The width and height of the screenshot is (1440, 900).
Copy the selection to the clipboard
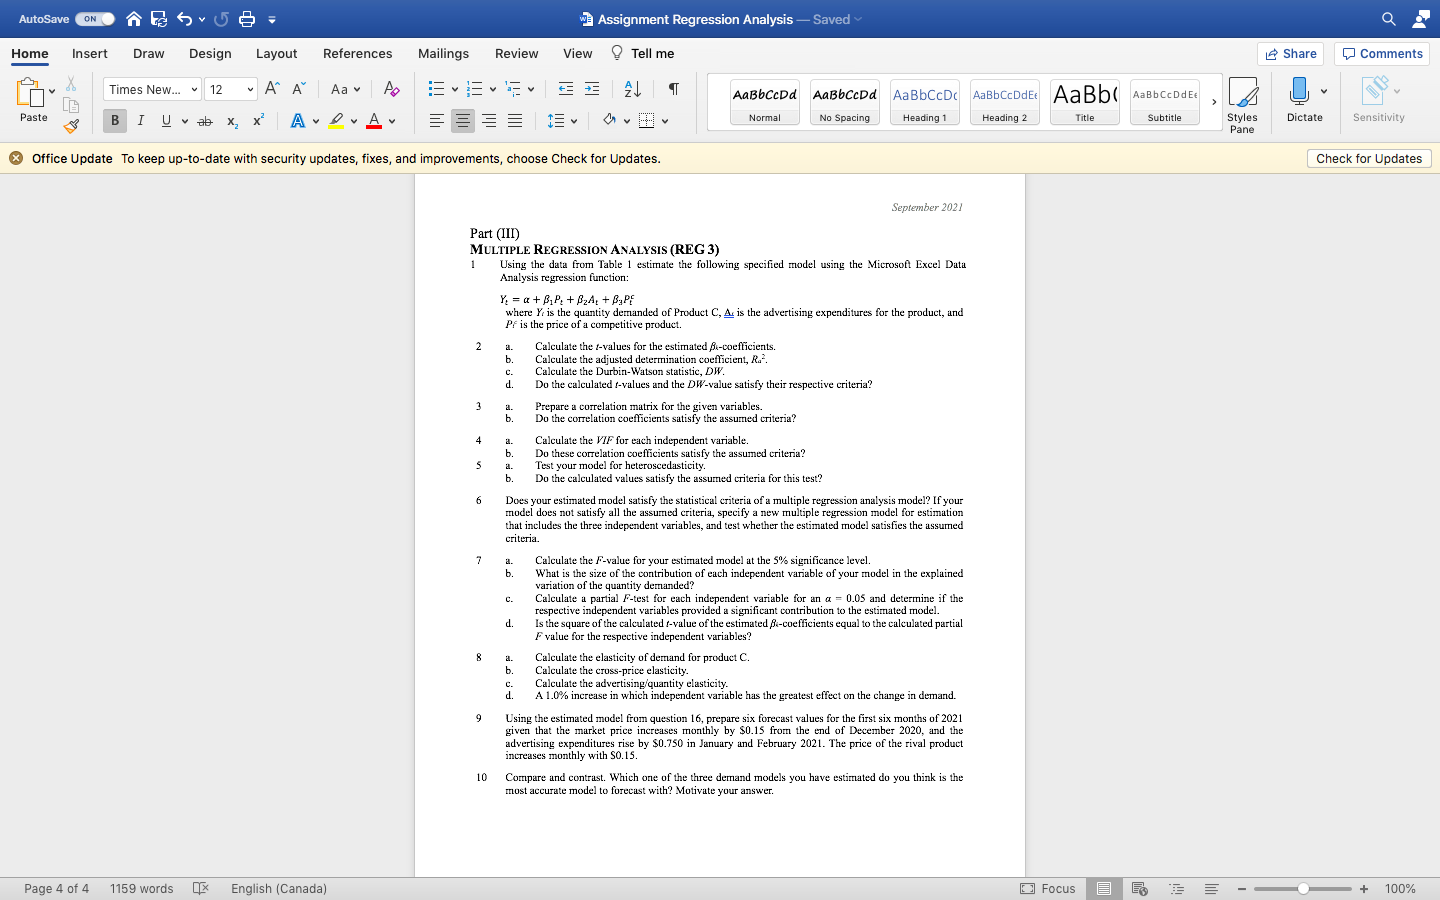pyautogui.click(x=71, y=105)
